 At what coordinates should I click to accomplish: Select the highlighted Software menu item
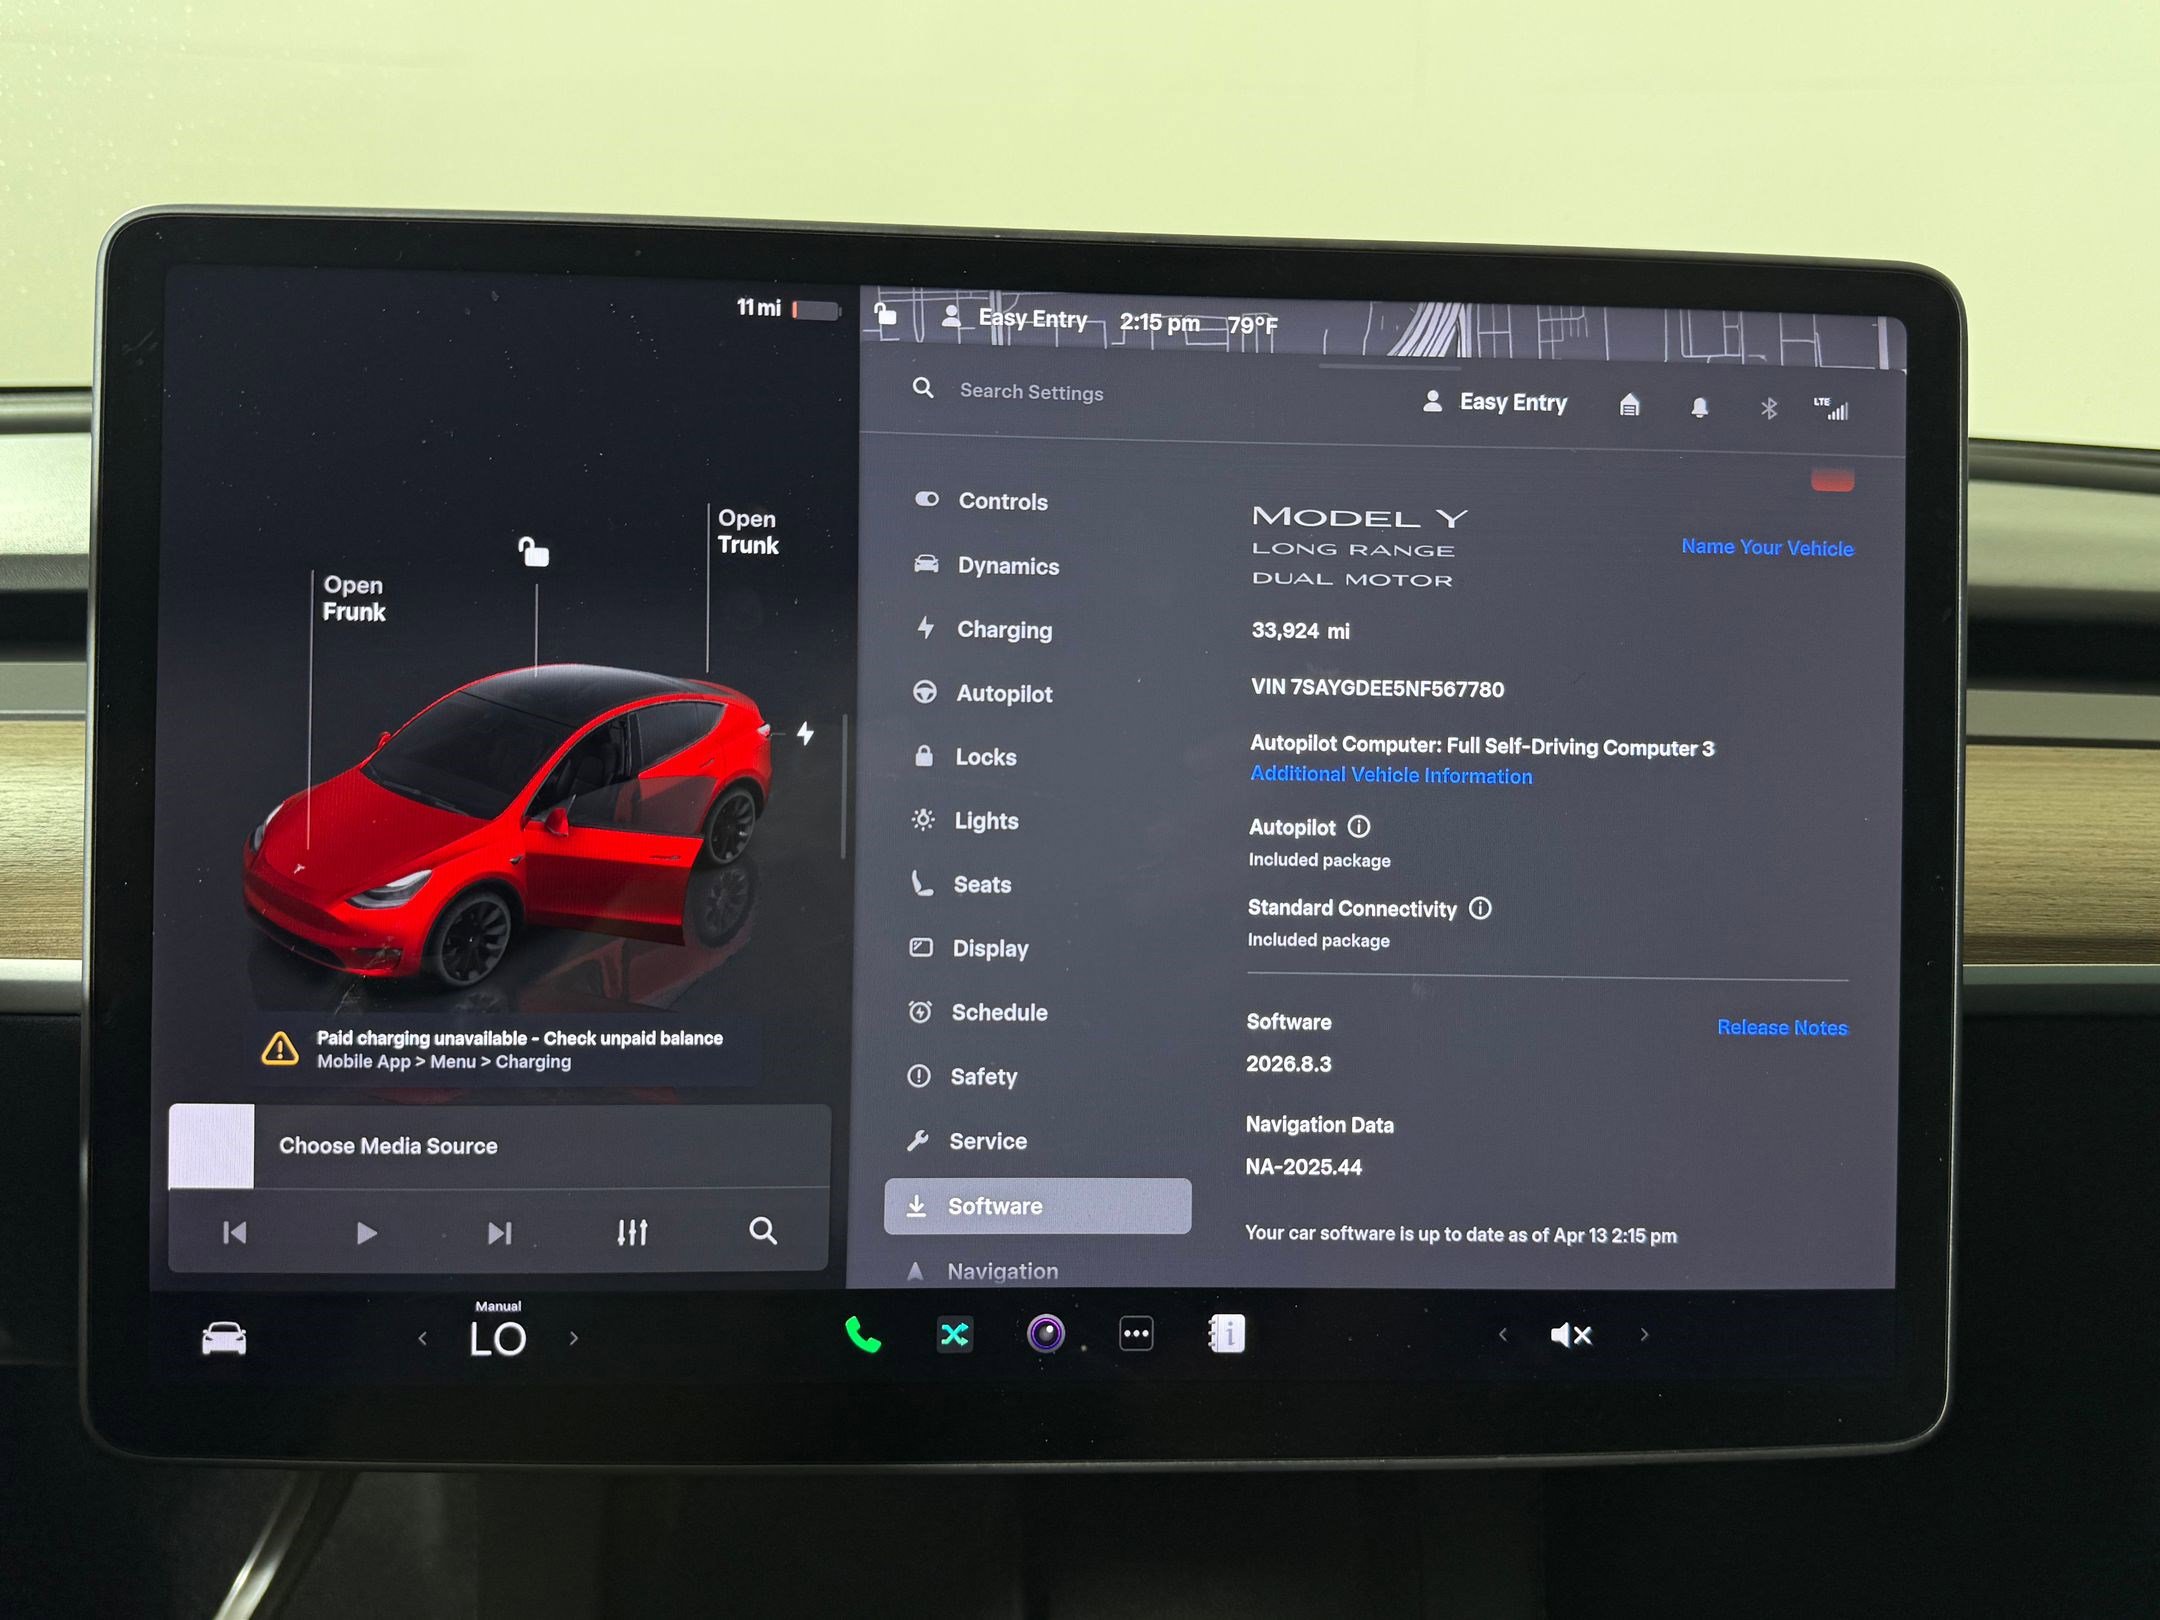[1038, 1206]
